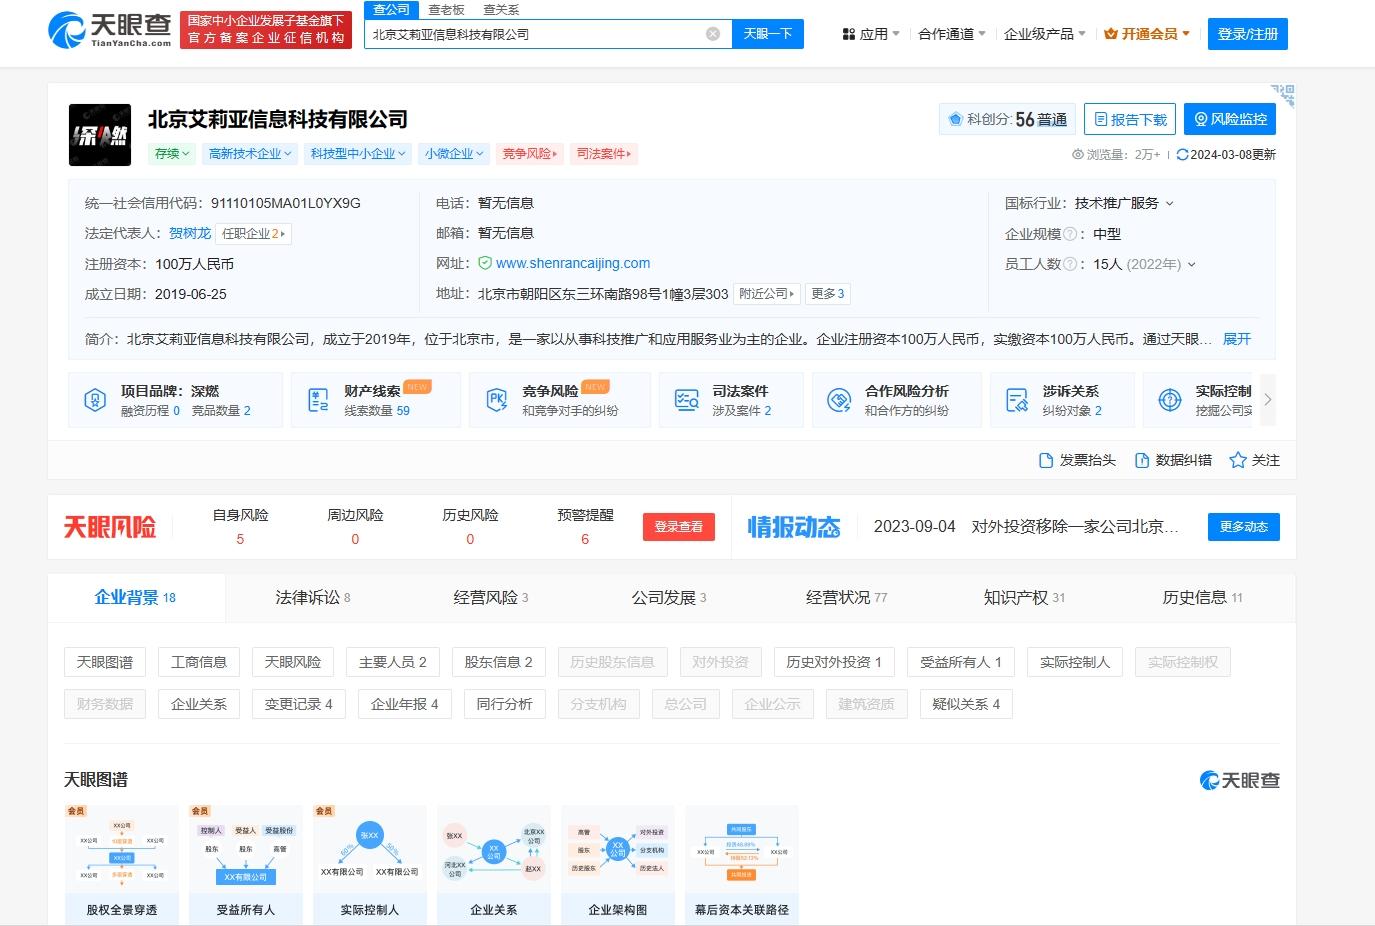Viewport: 1375px width, 926px height.
Task: Select the 查关系 search tab
Action: (x=501, y=9)
